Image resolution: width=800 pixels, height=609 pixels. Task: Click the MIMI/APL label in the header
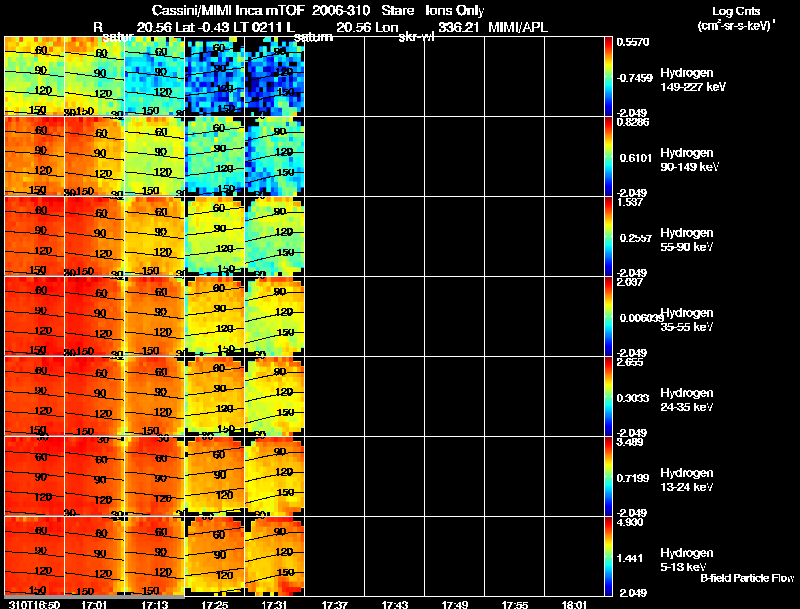[x=518, y=27]
